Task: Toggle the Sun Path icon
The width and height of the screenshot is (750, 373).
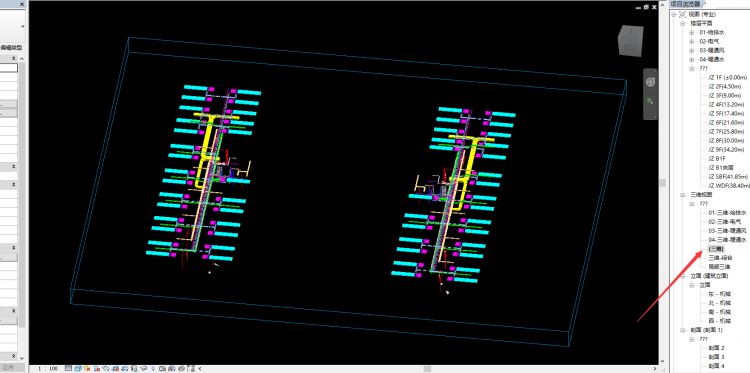Action: pyautogui.click(x=87, y=369)
